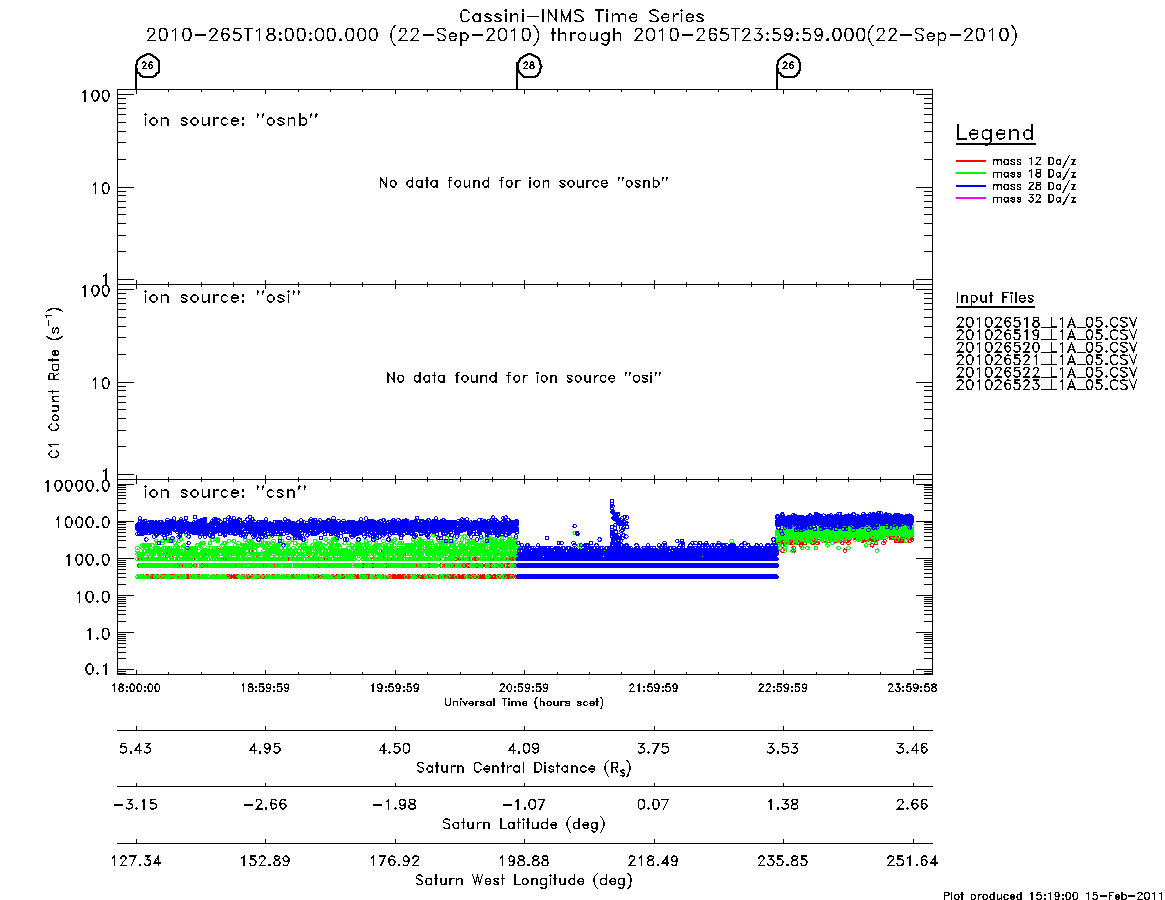
Task: Click the Universal Time (hours scet) label
Action: (524, 702)
